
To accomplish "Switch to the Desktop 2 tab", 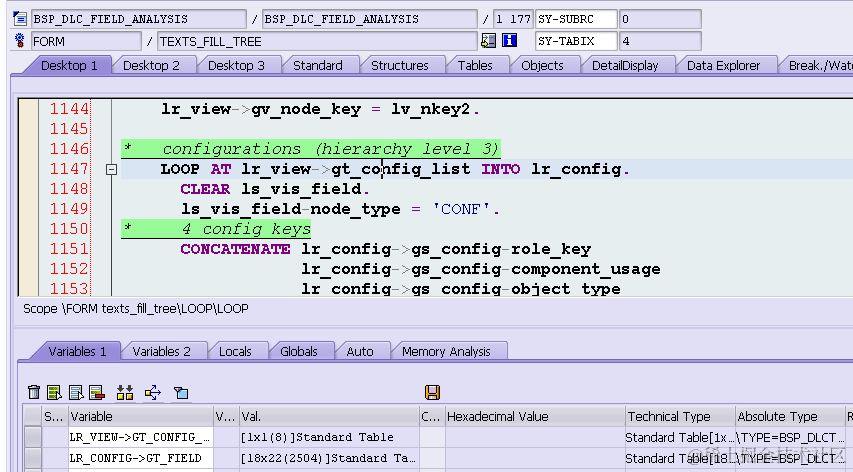I will [x=151, y=65].
